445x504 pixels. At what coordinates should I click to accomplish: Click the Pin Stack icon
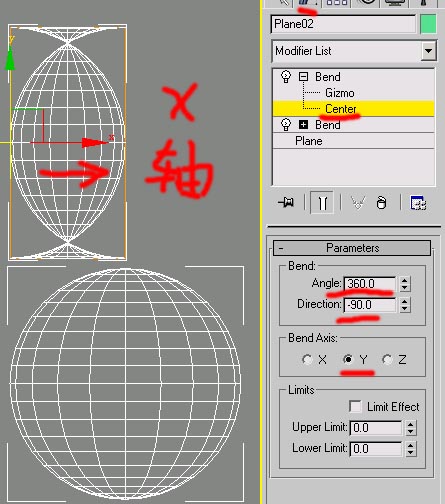point(286,202)
